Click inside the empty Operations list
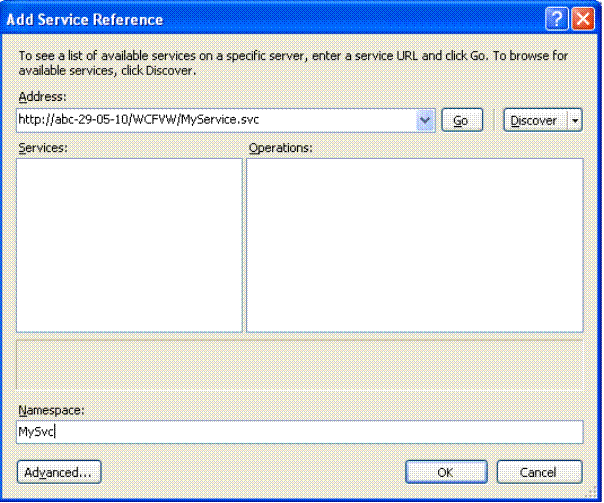 pos(415,245)
